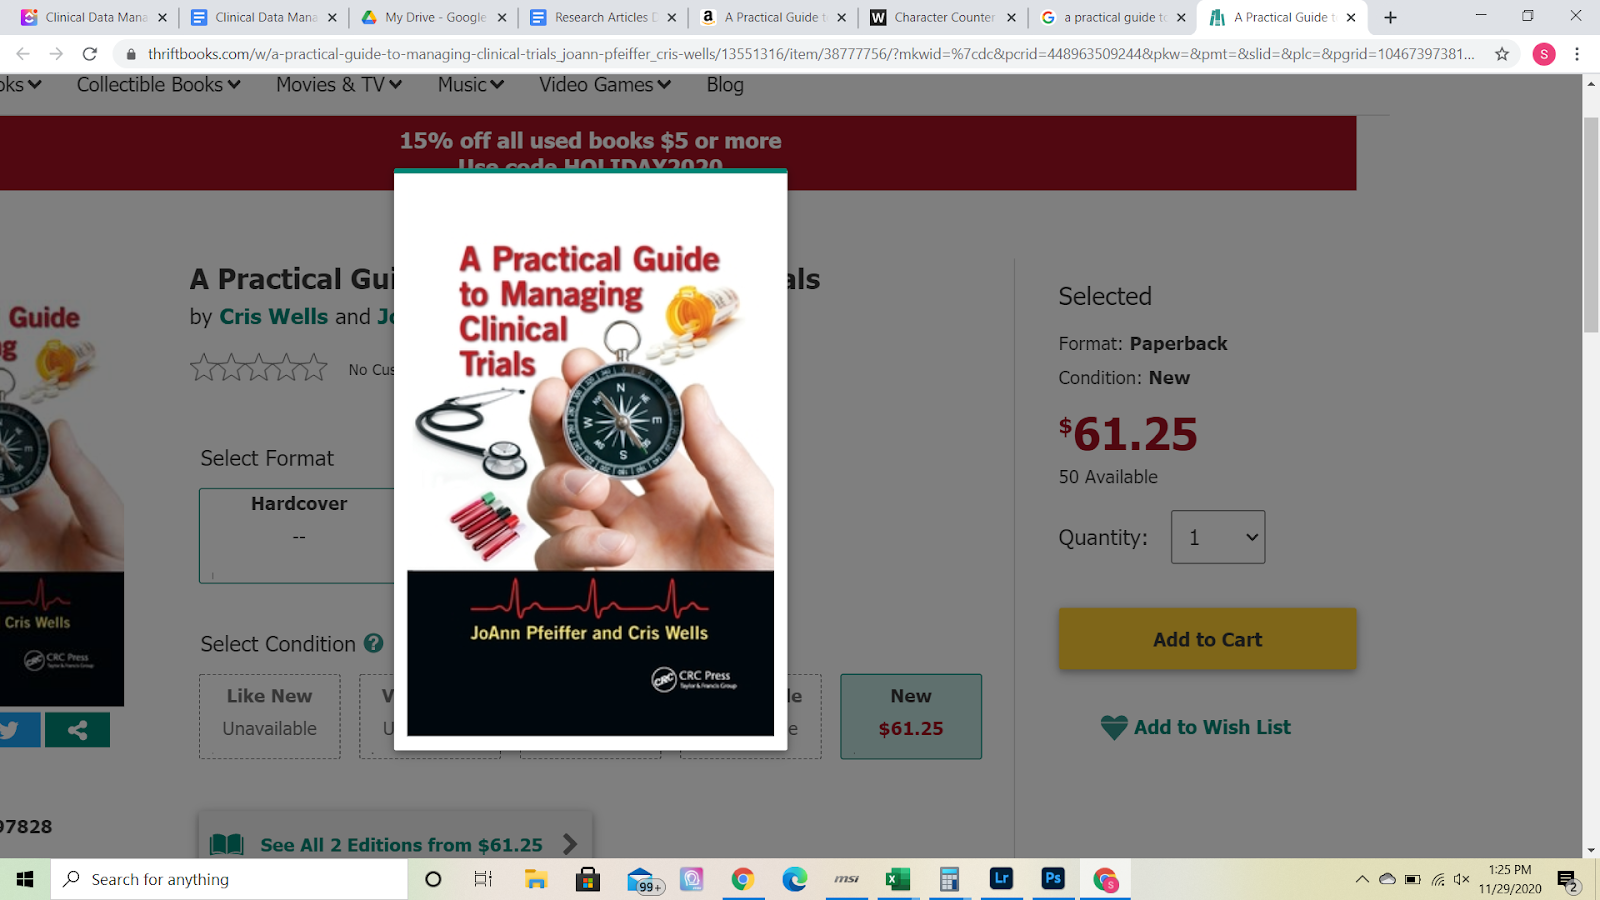Launch Excel from the taskbar
Image resolution: width=1600 pixels, height=900 pixels.
pyautogui.click(x=897, y=879)
